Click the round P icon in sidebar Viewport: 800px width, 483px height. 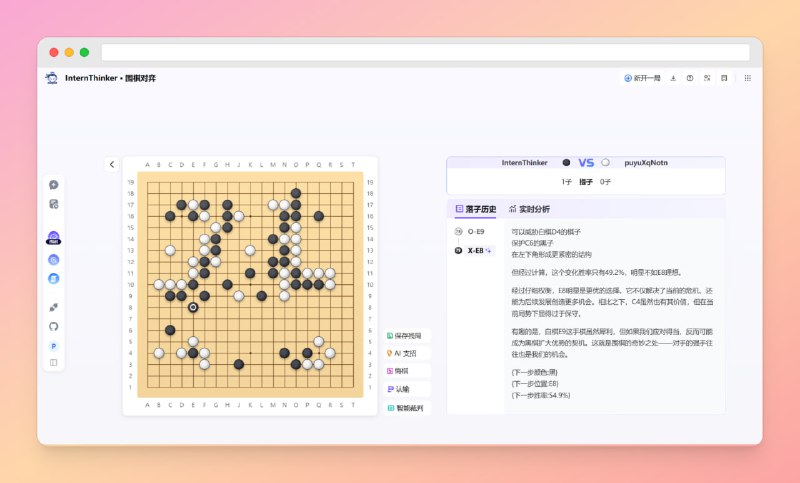point(54,346)
